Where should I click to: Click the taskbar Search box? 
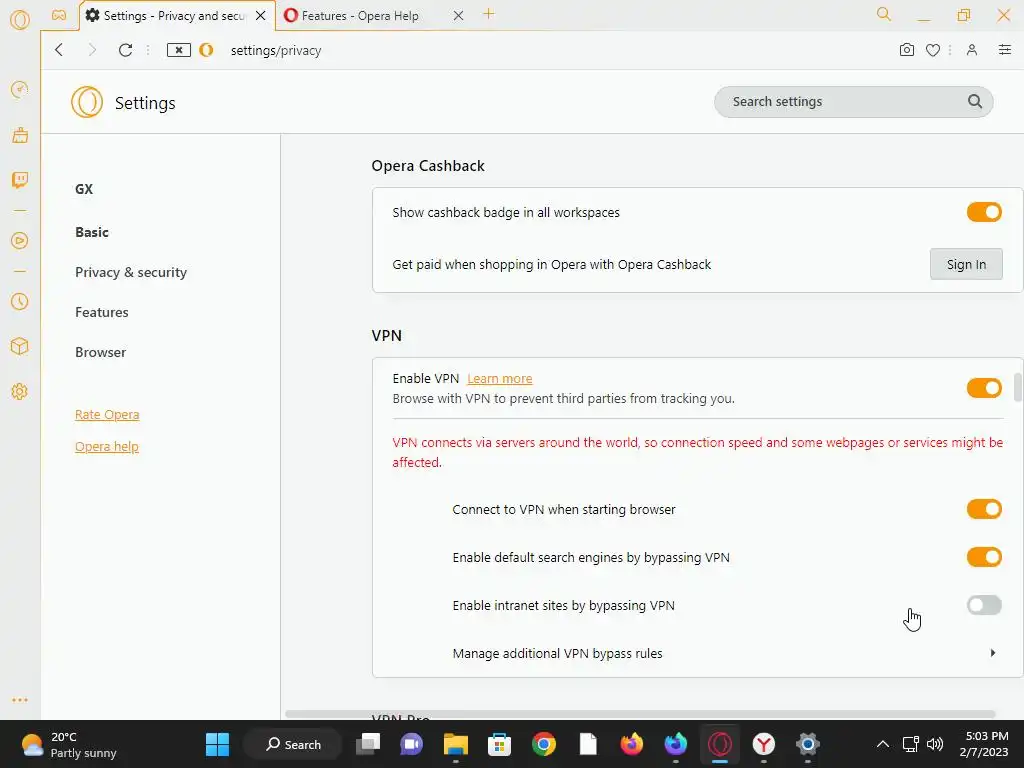tap(293, 744)
